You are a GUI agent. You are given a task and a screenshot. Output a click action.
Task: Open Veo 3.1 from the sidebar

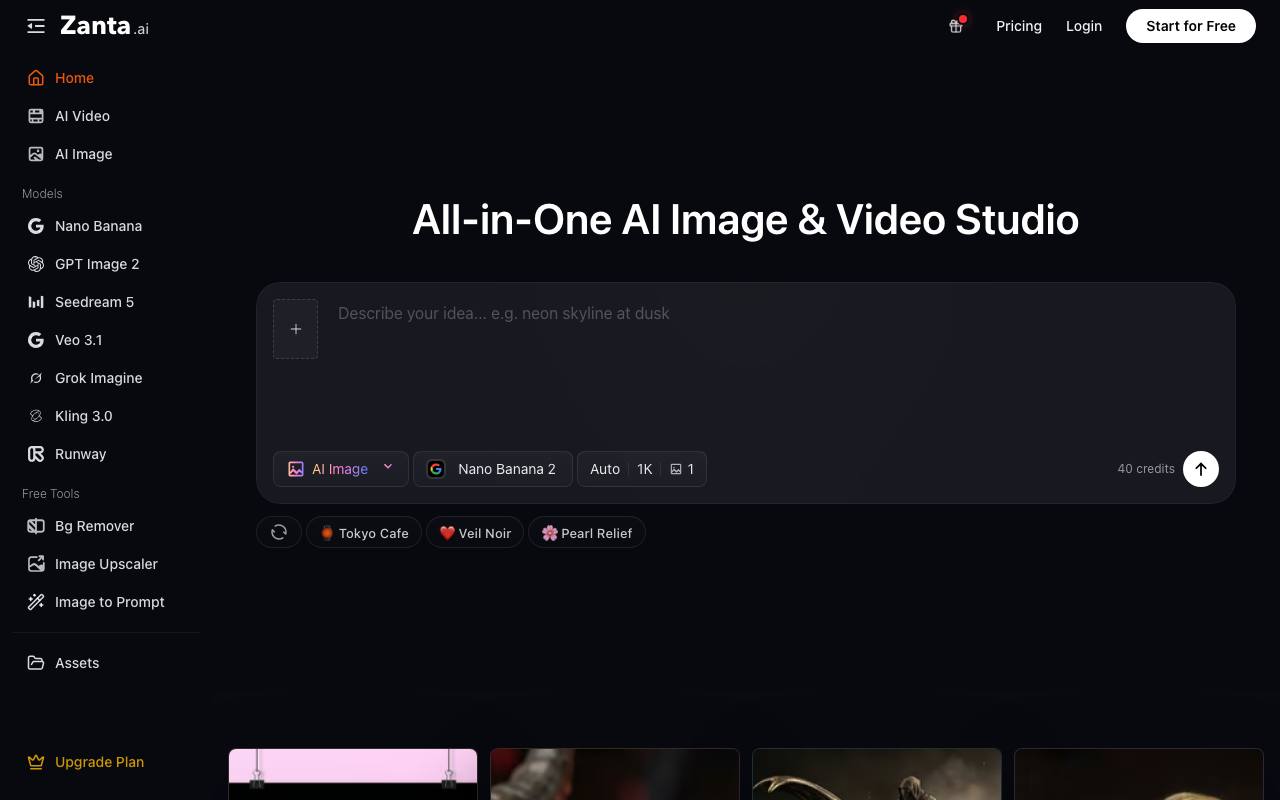[x=106, y=340]
